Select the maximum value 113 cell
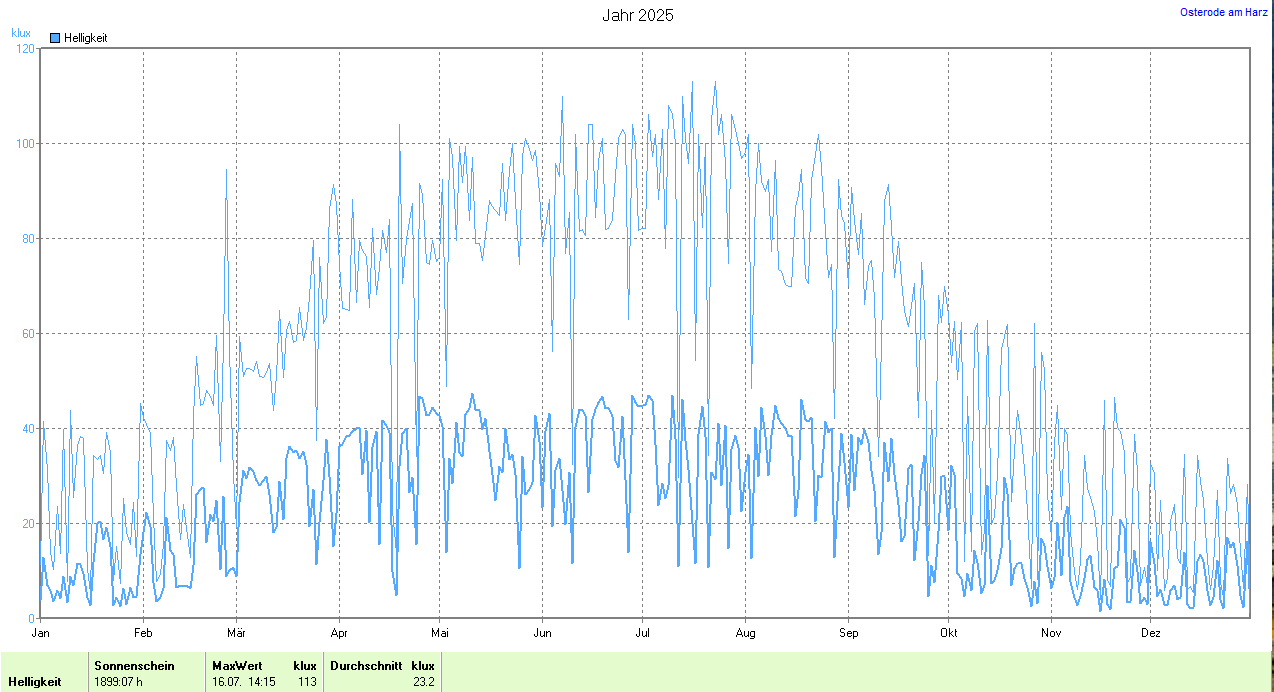Screen dimensions: 1274x692 [307, 682]
